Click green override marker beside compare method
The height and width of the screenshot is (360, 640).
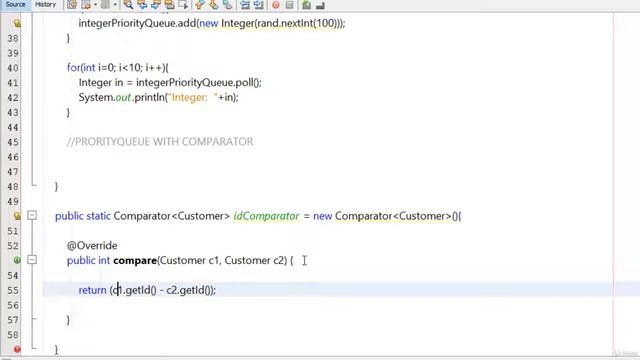17,260
